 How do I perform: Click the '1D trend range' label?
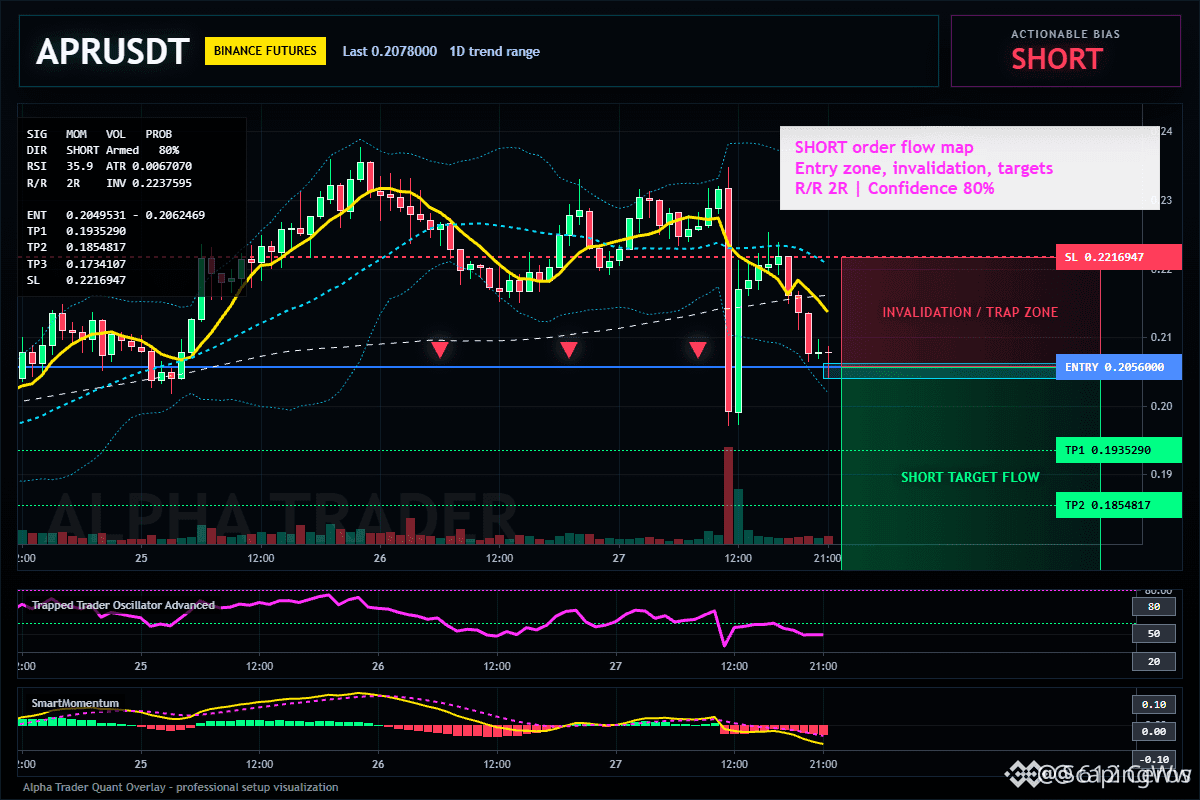point(494,51)
